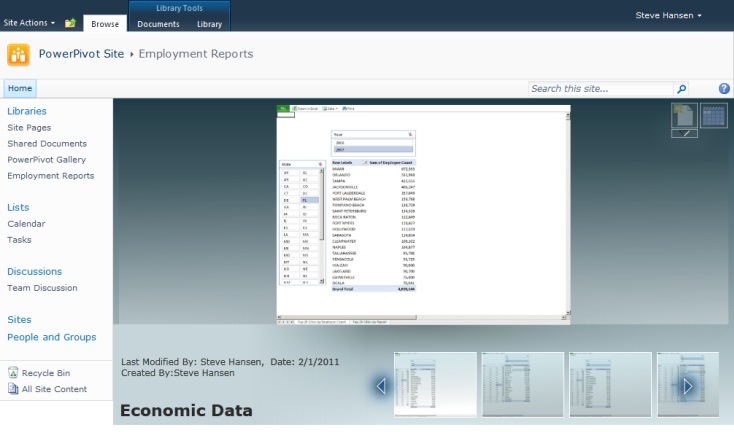This screenshot has height=432, width=734.
Task: Click the Economic Data document title
Action: click(x=186, y=410)
